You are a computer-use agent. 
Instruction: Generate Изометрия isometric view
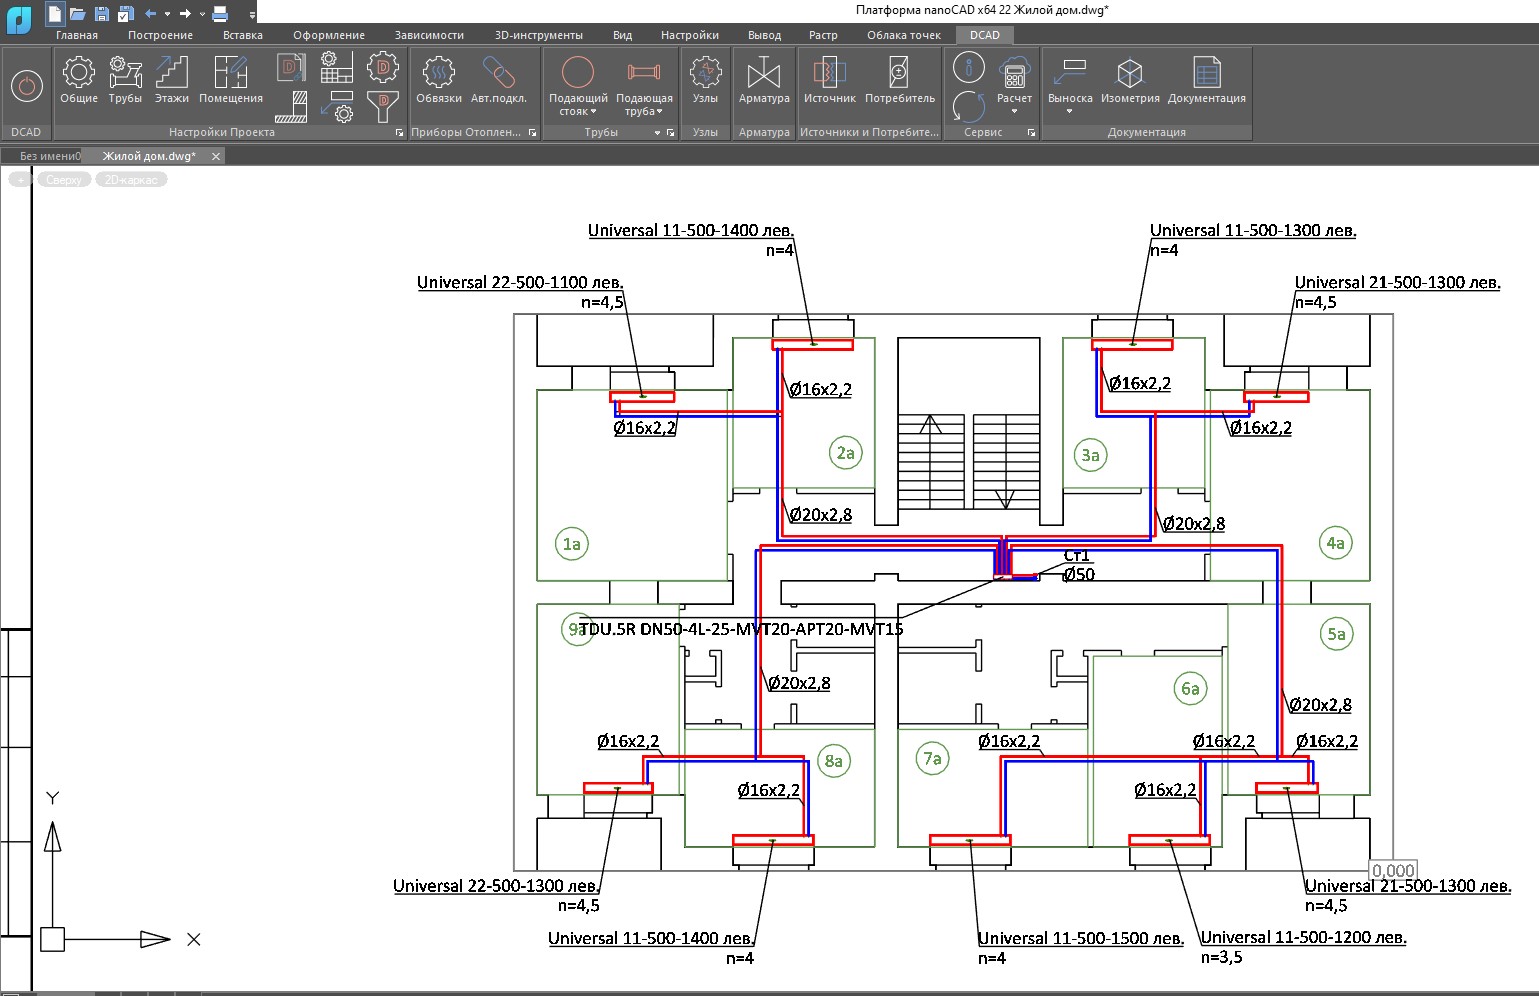(1130, 79)
